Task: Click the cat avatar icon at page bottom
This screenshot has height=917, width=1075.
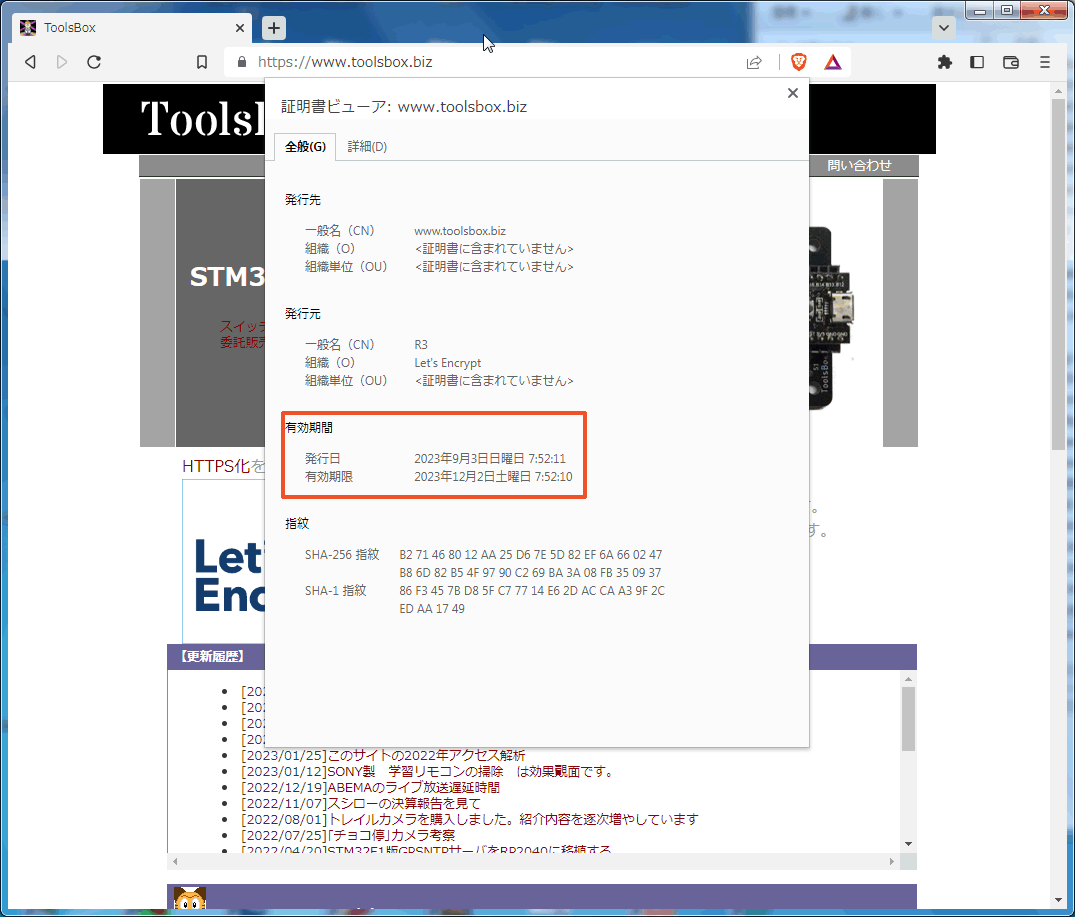Action: pyautogui.click(x=190, y=898)
